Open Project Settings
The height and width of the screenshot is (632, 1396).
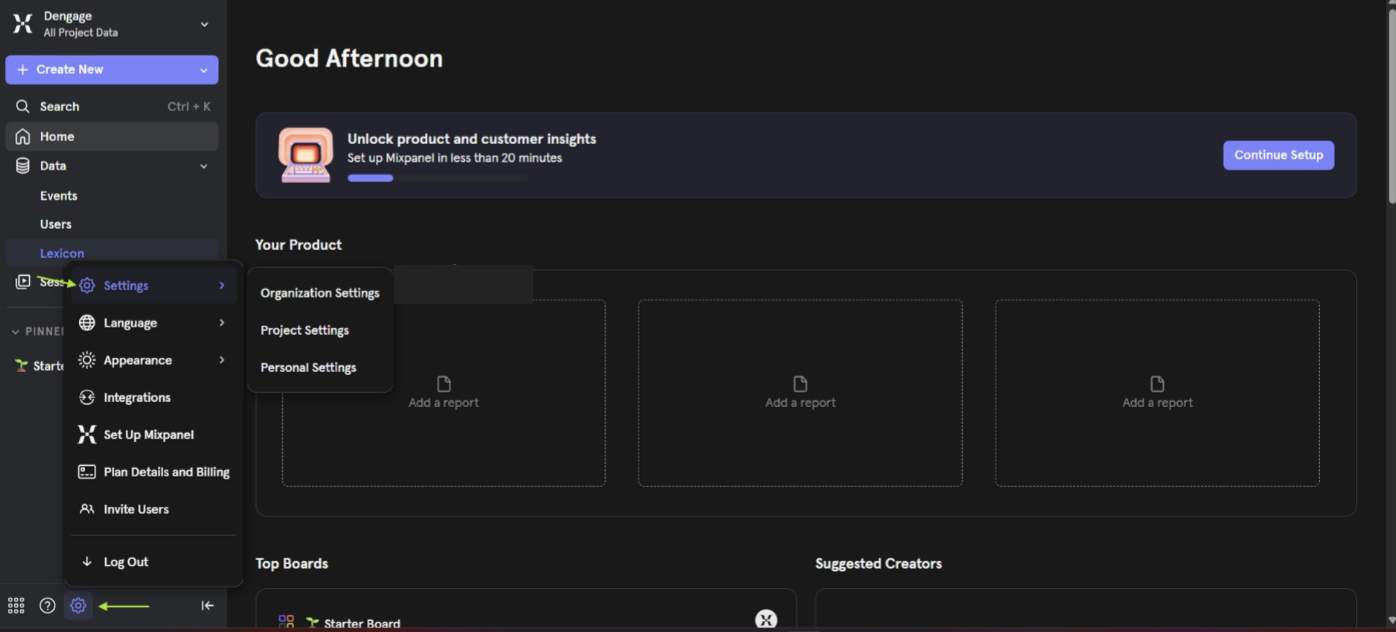[x=305, y=330]
